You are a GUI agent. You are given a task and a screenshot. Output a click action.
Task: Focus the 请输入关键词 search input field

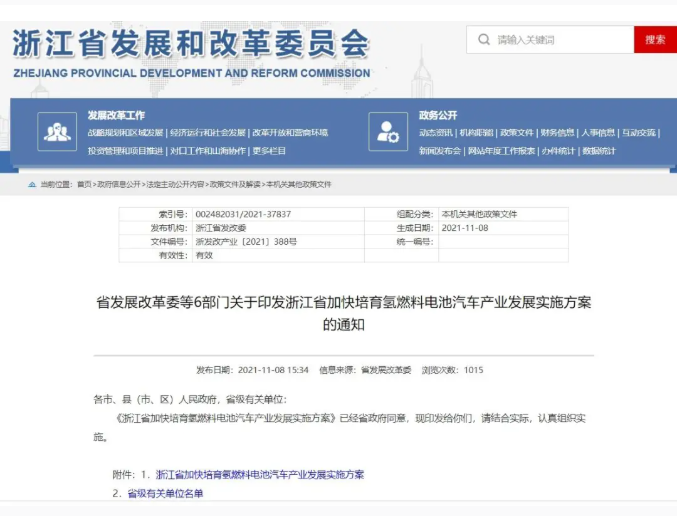click(x=560, y=40)
